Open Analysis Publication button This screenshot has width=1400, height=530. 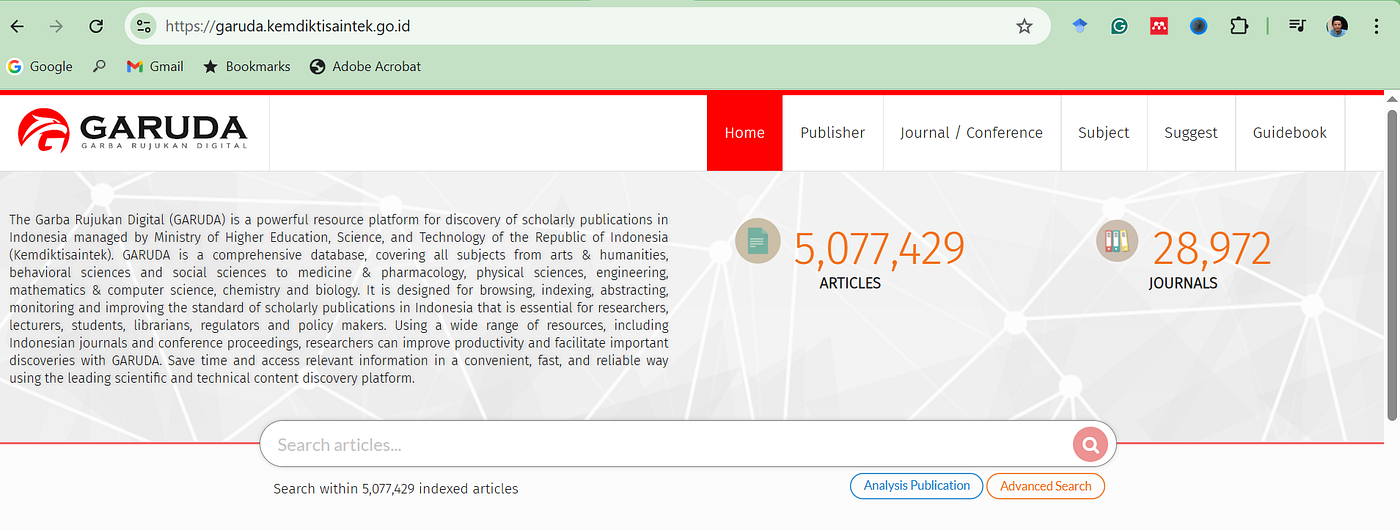point(916,486)
